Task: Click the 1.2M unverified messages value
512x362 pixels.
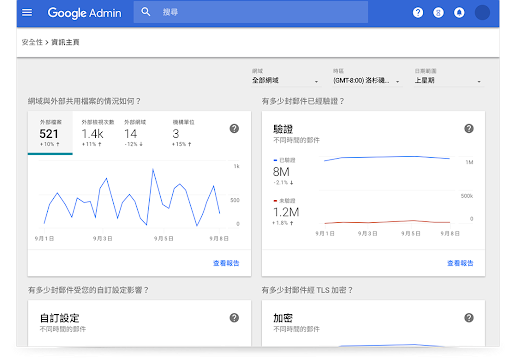Action: (x=286, y=212)
